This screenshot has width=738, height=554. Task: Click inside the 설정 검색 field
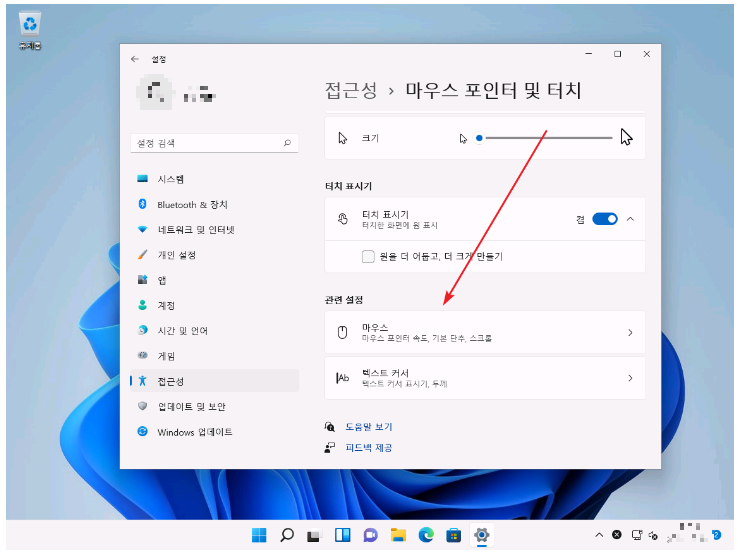click(x=215, y=143)
